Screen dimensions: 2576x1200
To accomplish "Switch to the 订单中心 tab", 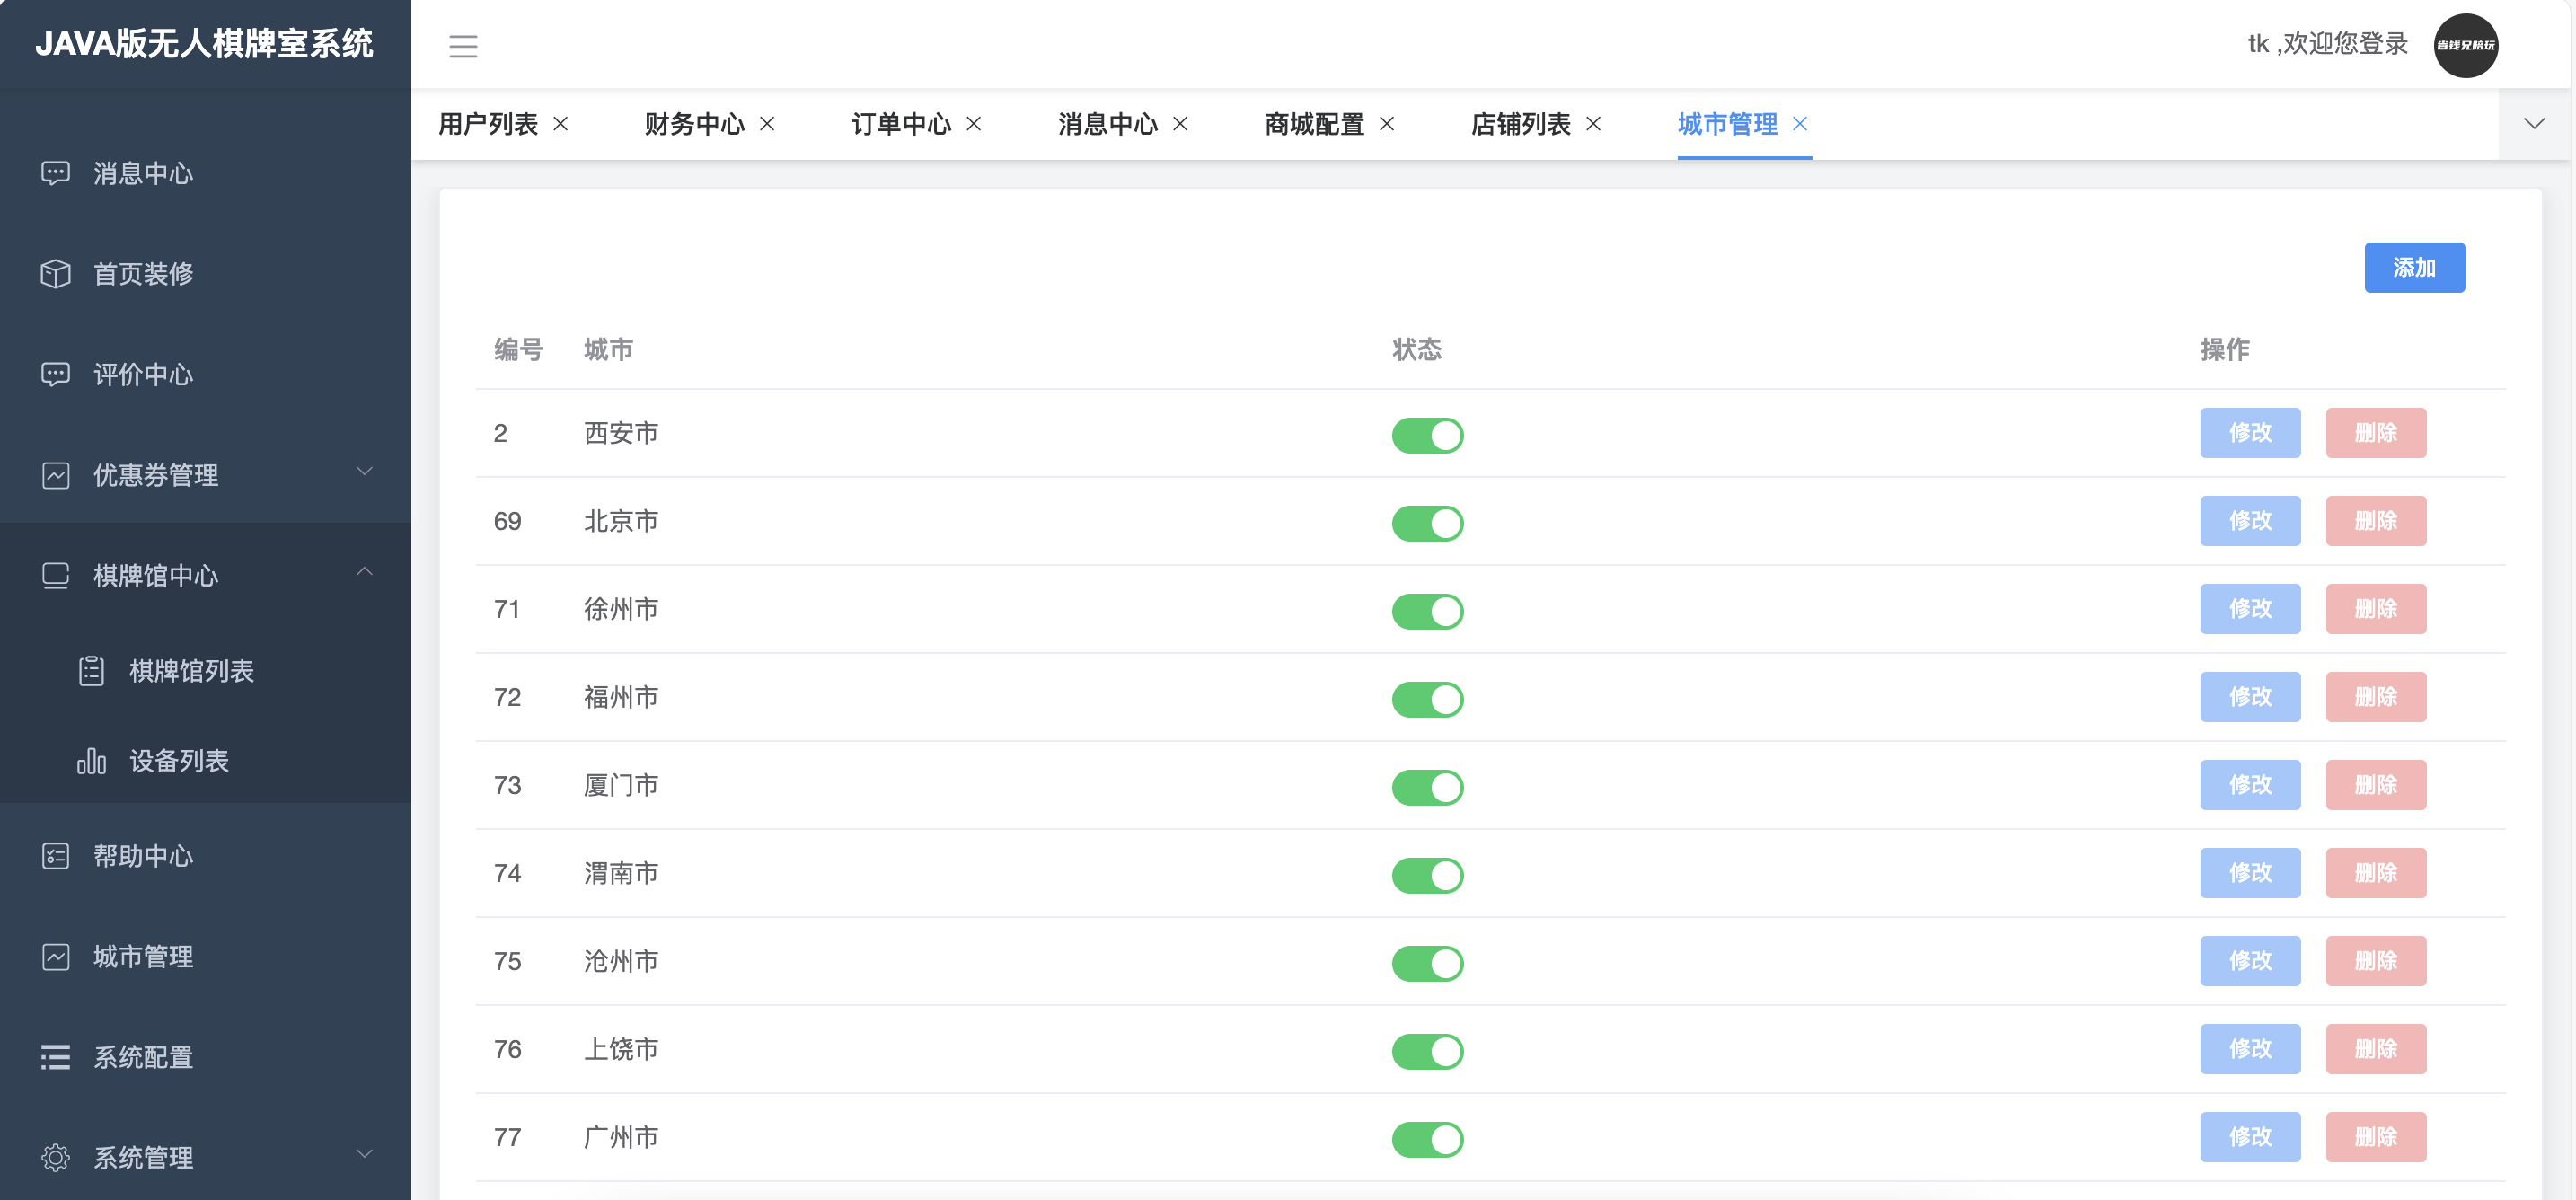I will (x=901, y=124).
